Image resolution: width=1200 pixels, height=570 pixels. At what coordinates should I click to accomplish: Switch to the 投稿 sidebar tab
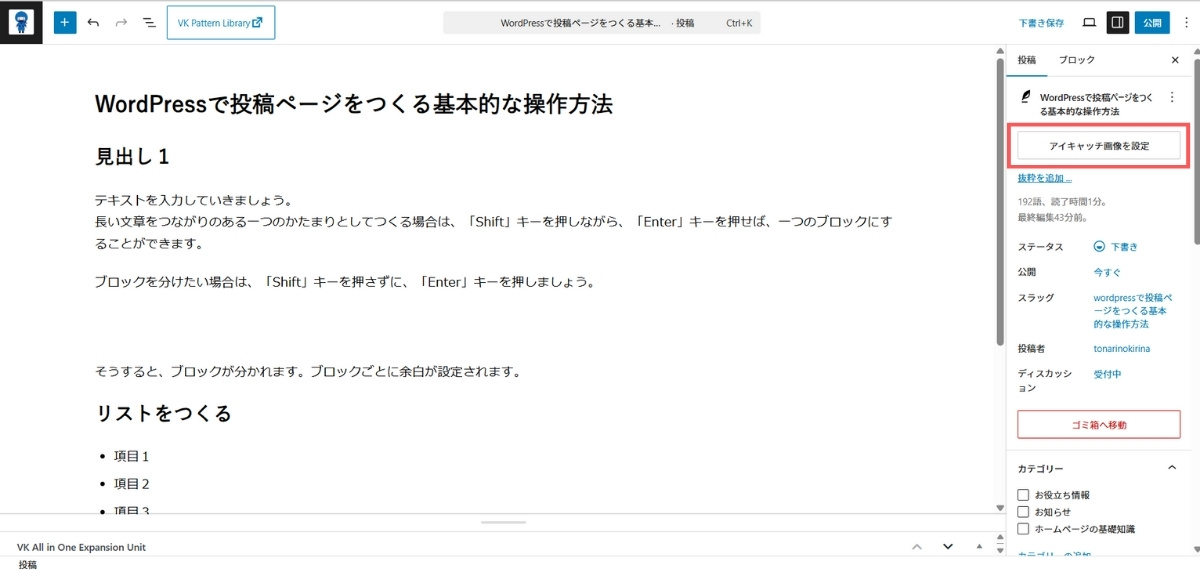[x=1027, y=60]
